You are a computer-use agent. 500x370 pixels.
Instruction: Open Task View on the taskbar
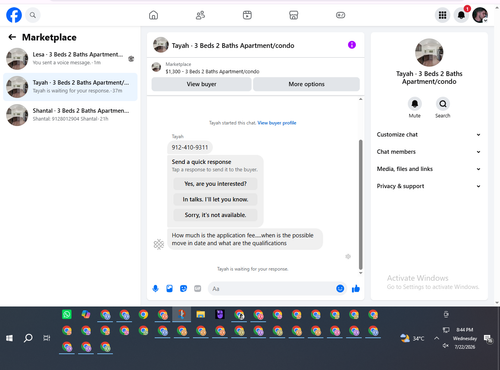coord(47,338)
